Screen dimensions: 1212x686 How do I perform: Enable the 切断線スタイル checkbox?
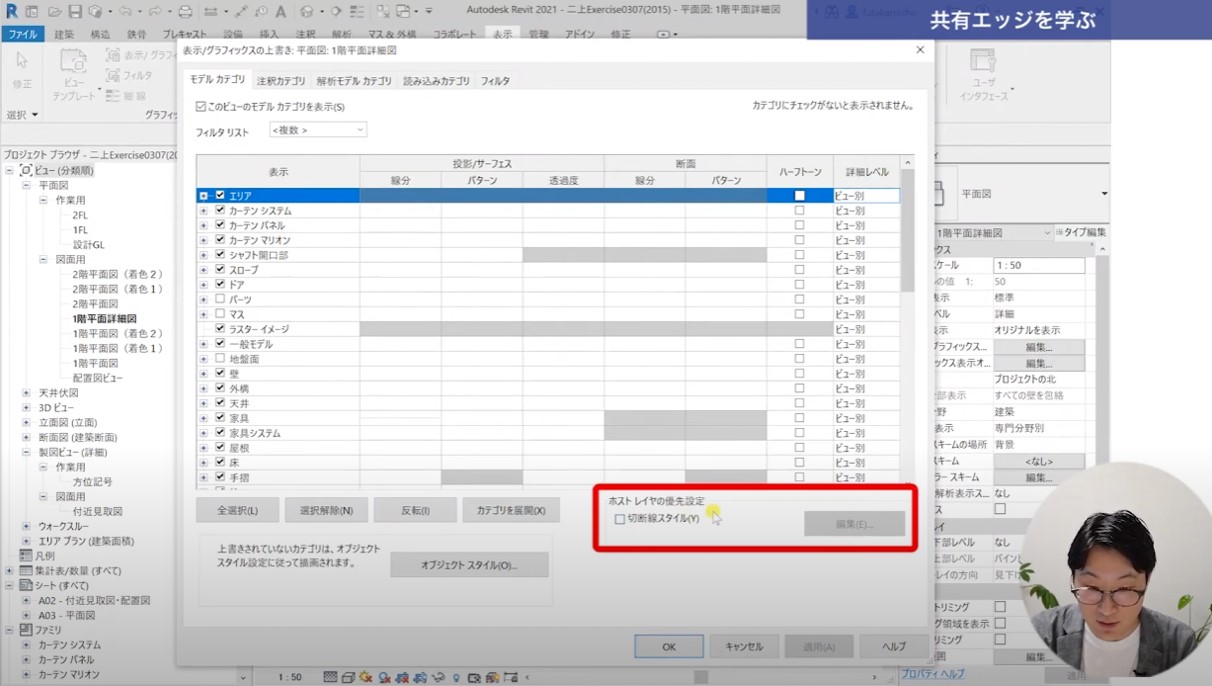pos(620,519)
